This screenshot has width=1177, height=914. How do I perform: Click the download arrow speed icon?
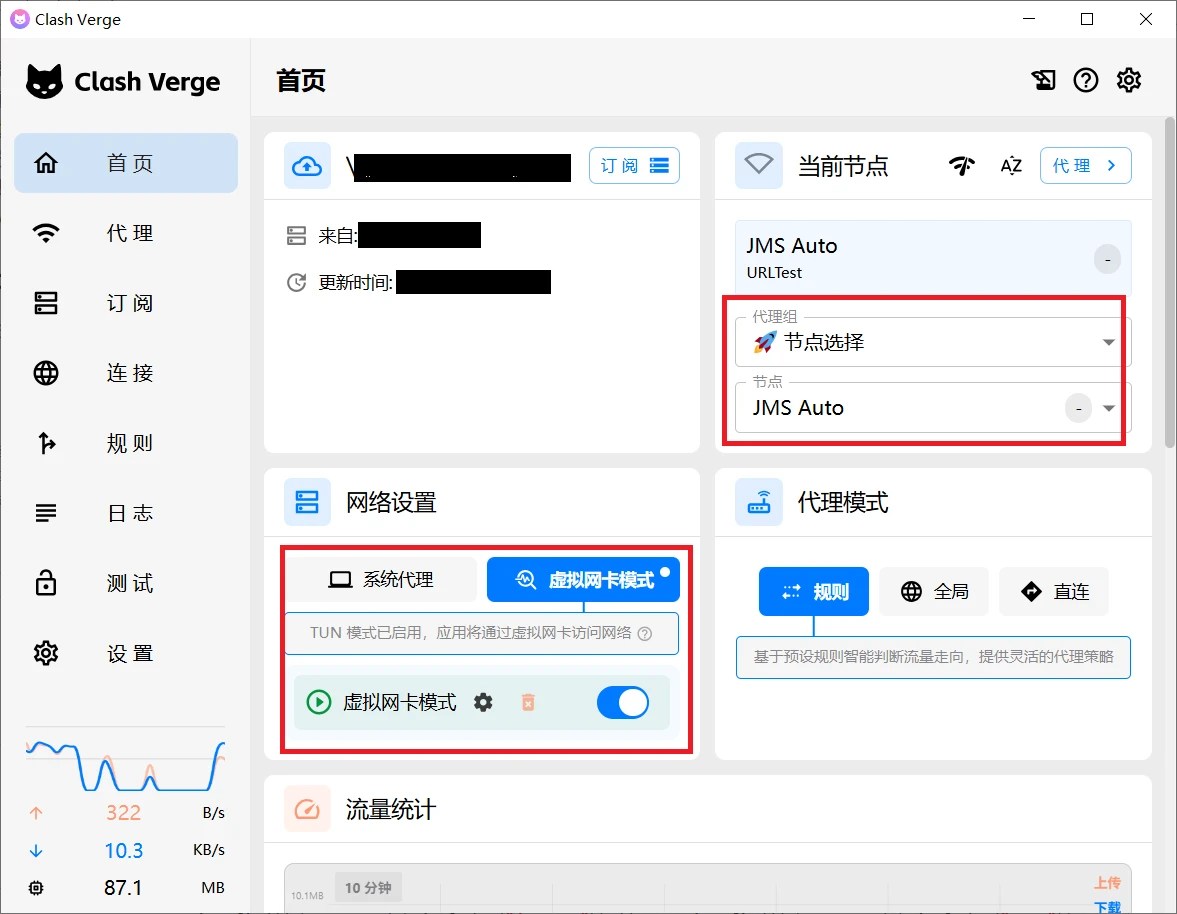[x=36, y=850]
